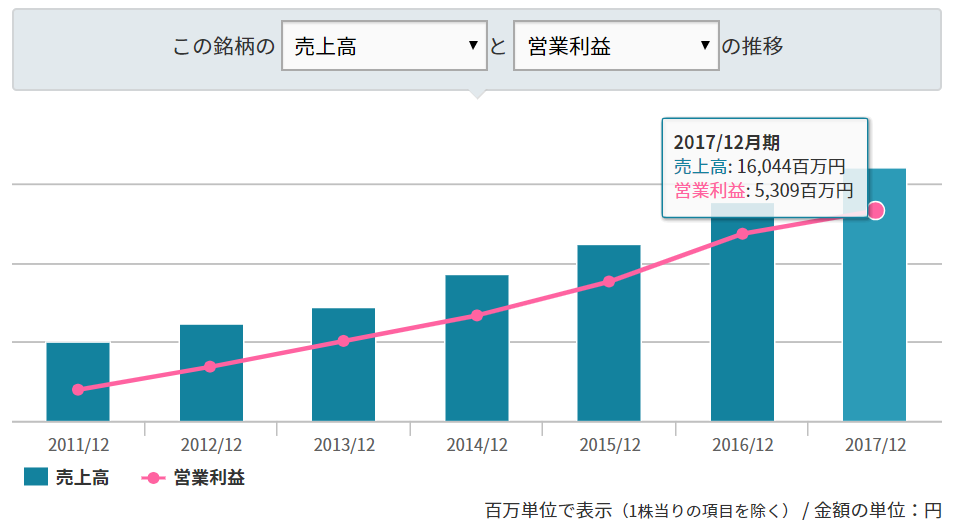Click the 2016/12 operating profit point
This screenshot has width=959, height=532.
point(742,234)
